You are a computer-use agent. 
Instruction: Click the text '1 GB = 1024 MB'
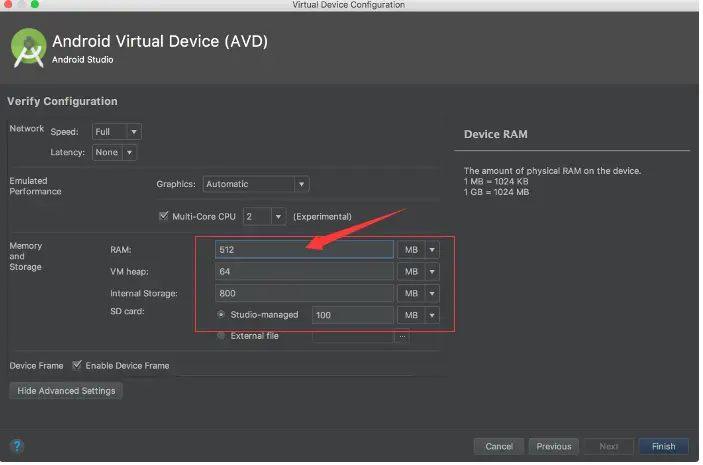496,192
